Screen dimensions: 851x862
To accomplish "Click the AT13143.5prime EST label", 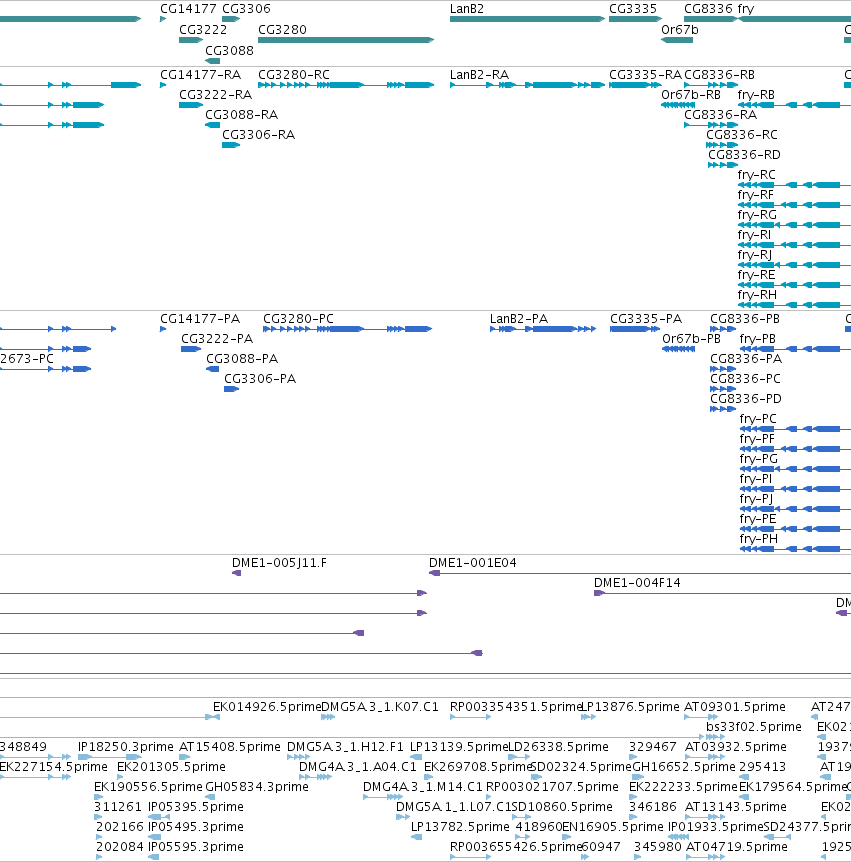I will coord(736,807).
